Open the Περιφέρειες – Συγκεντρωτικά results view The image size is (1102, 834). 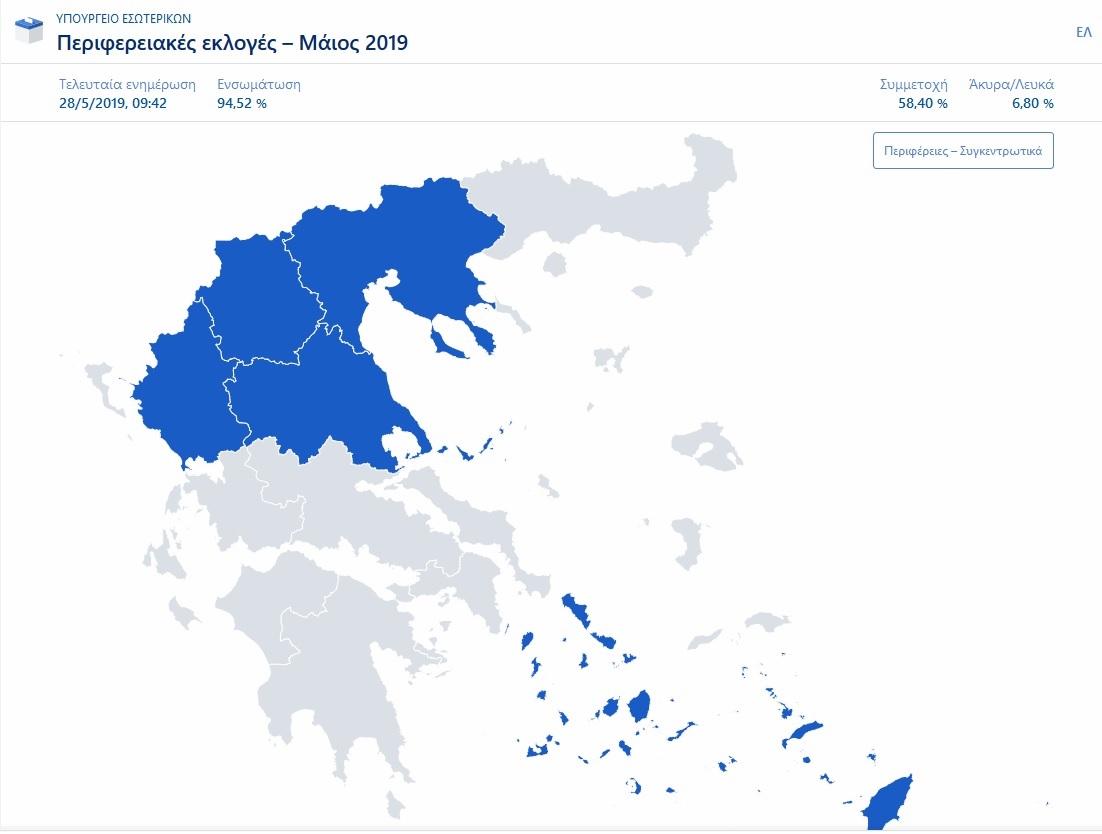(962, 150)
